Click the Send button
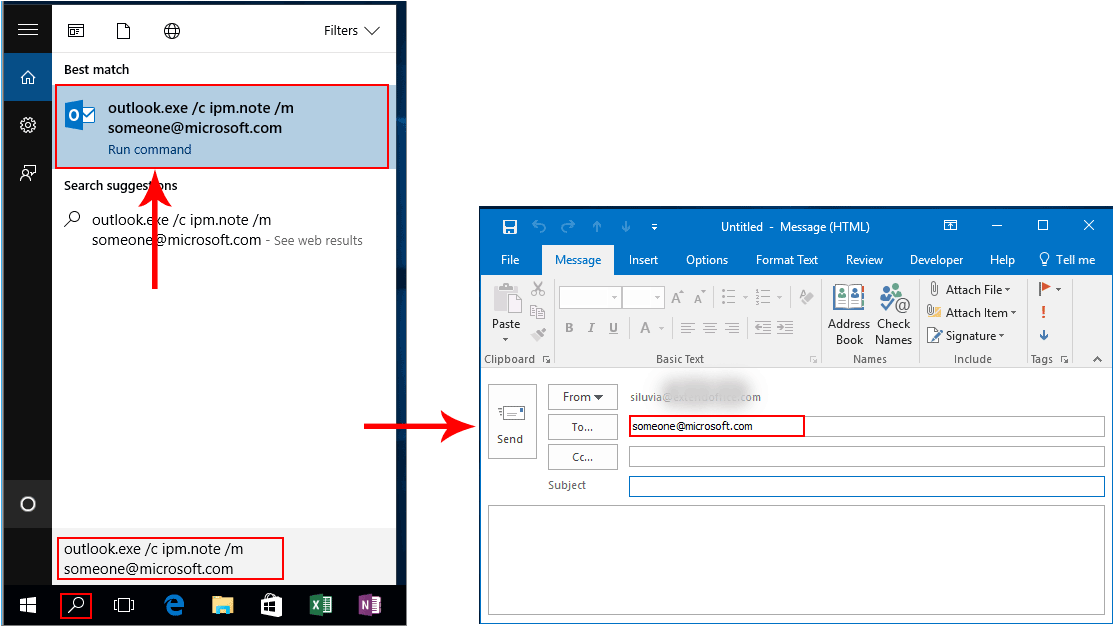The image size is (1114, 626). click(x=511, y=421)
